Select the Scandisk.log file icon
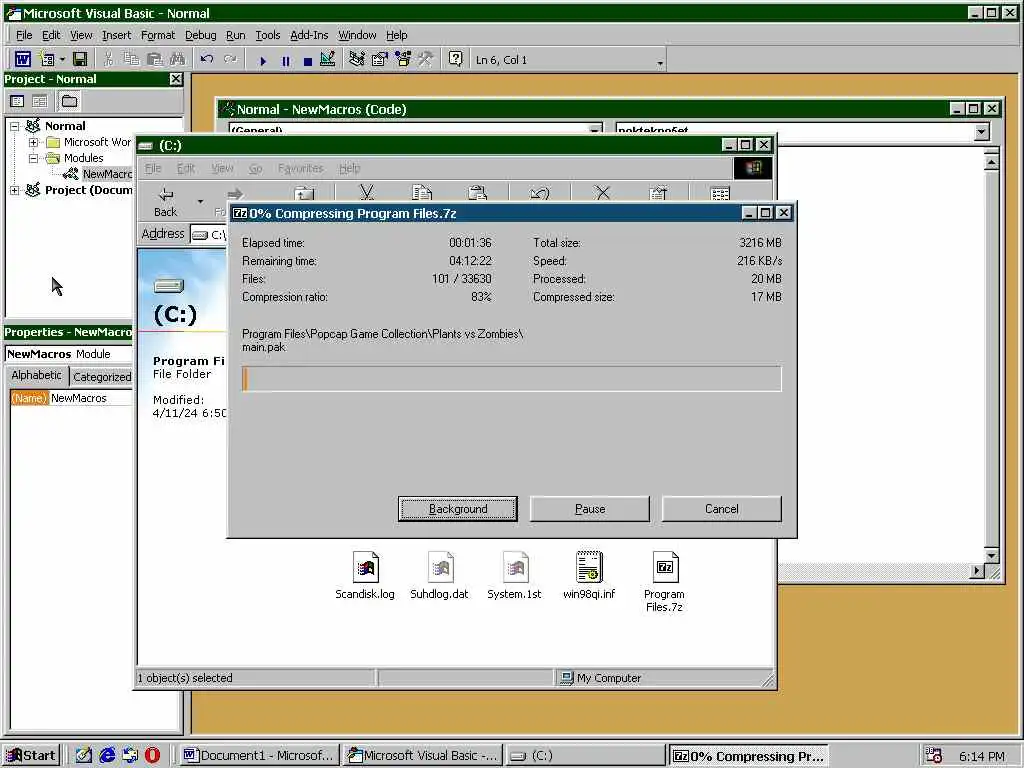This screenshot has width=1024, height=768. 365,575
